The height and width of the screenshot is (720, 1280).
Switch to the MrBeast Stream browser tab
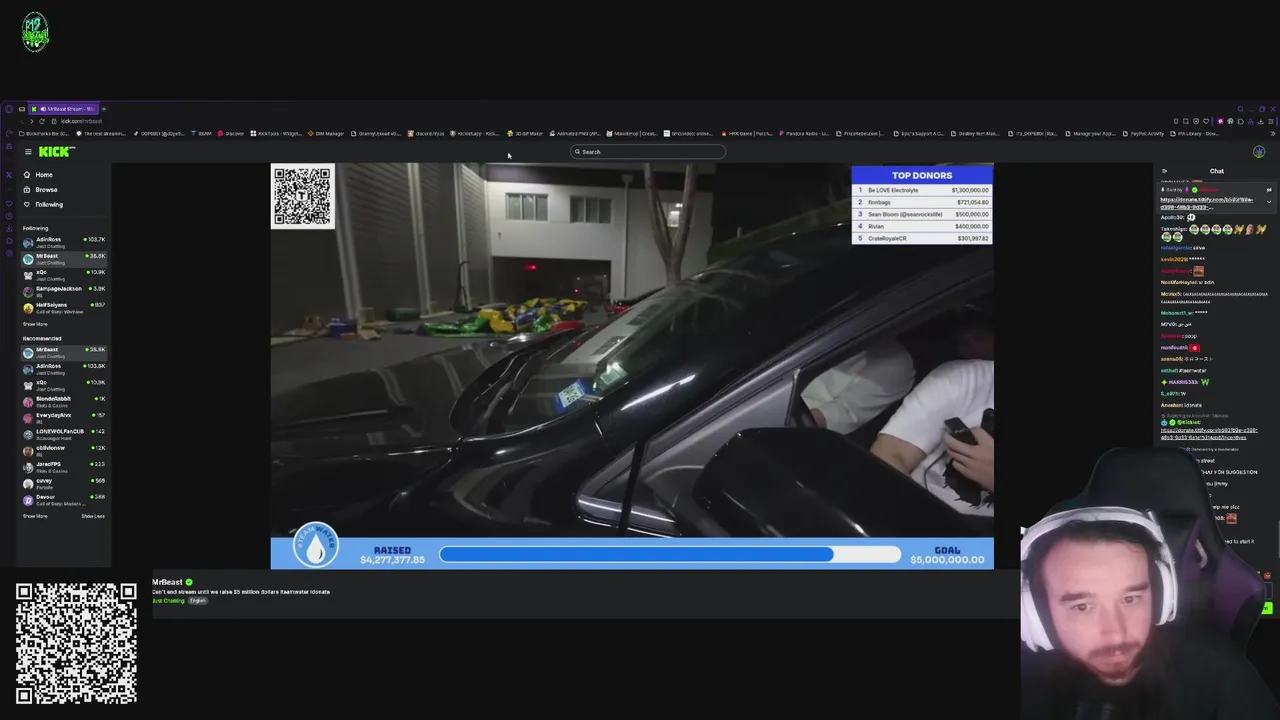64,109
